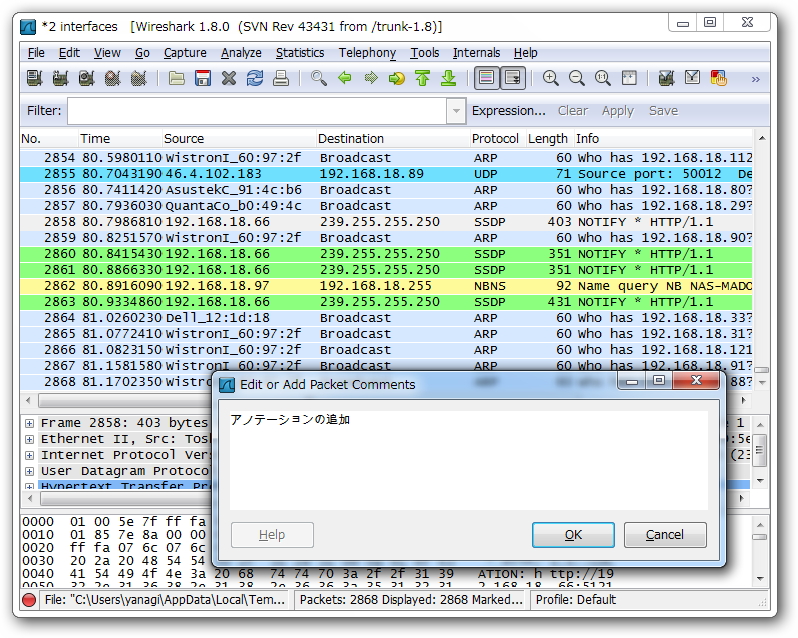Expand the Internet Protocol tree node
This screenshot has height=638, width=798.
click(x=30, y=455)
